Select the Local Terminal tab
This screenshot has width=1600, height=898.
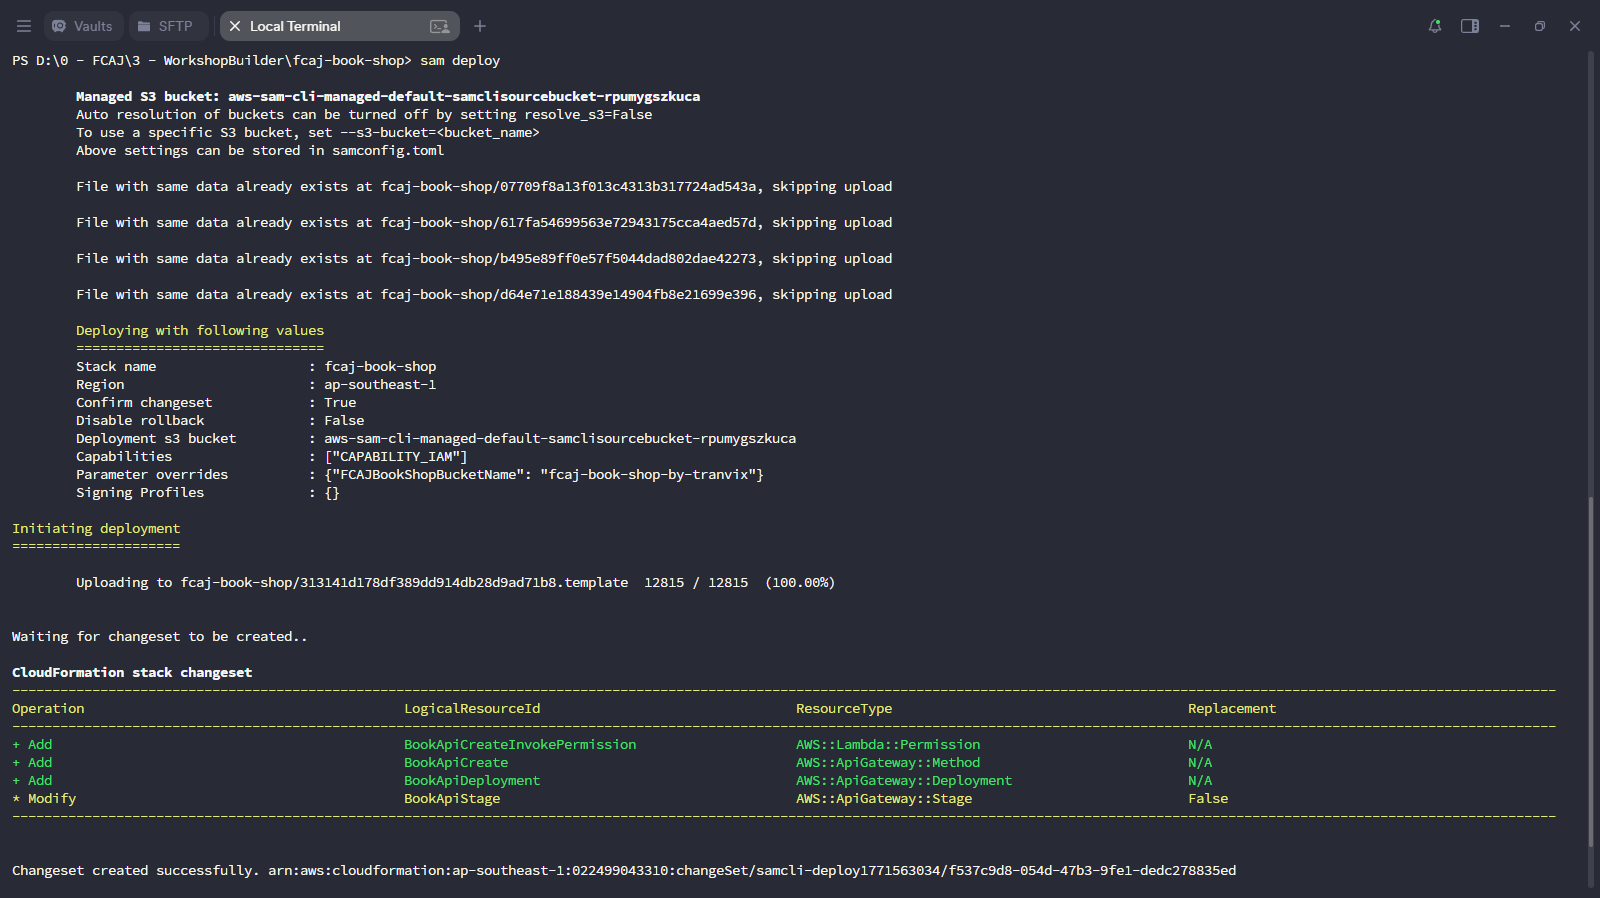tap(339, 26)
